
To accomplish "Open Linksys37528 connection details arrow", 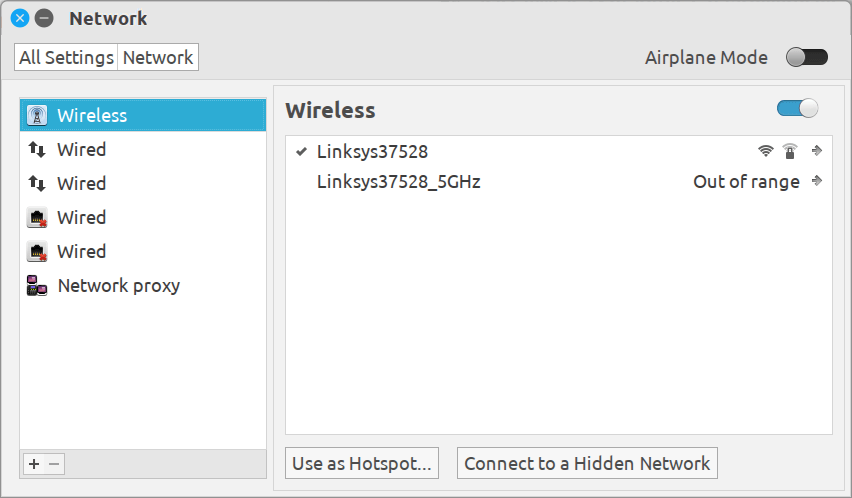I will (x=817, y=151).
